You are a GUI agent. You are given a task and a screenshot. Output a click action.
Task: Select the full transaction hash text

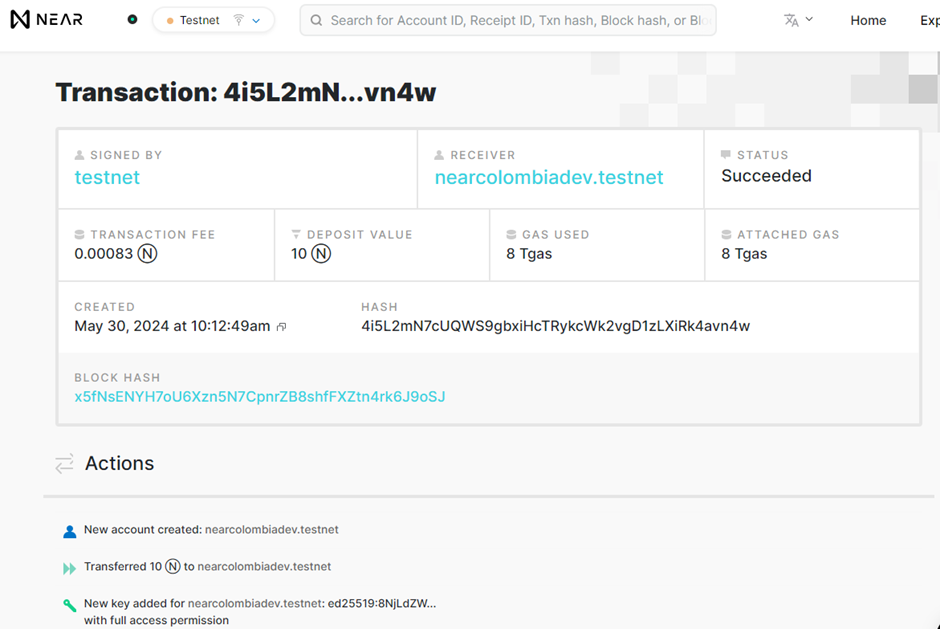(555, 326)
